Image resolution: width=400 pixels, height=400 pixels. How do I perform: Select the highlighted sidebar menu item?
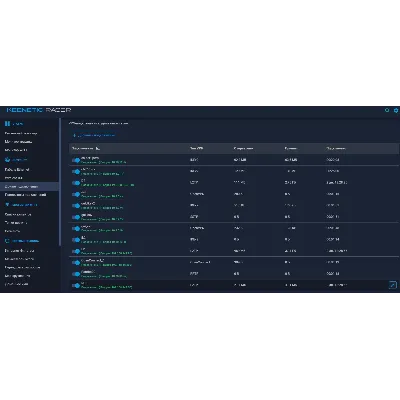(x=29, y=186)
